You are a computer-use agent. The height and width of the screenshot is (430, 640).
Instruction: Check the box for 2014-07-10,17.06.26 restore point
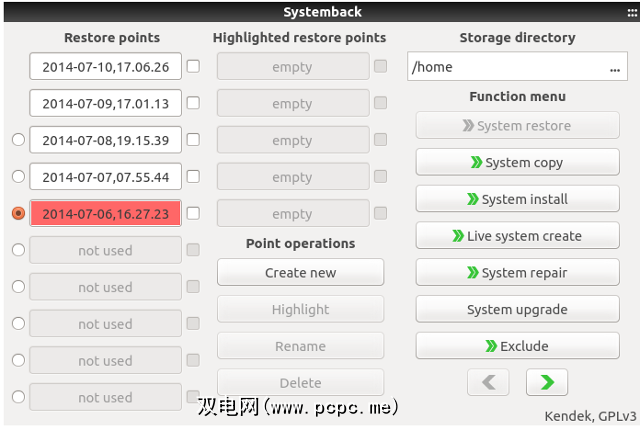193,67
